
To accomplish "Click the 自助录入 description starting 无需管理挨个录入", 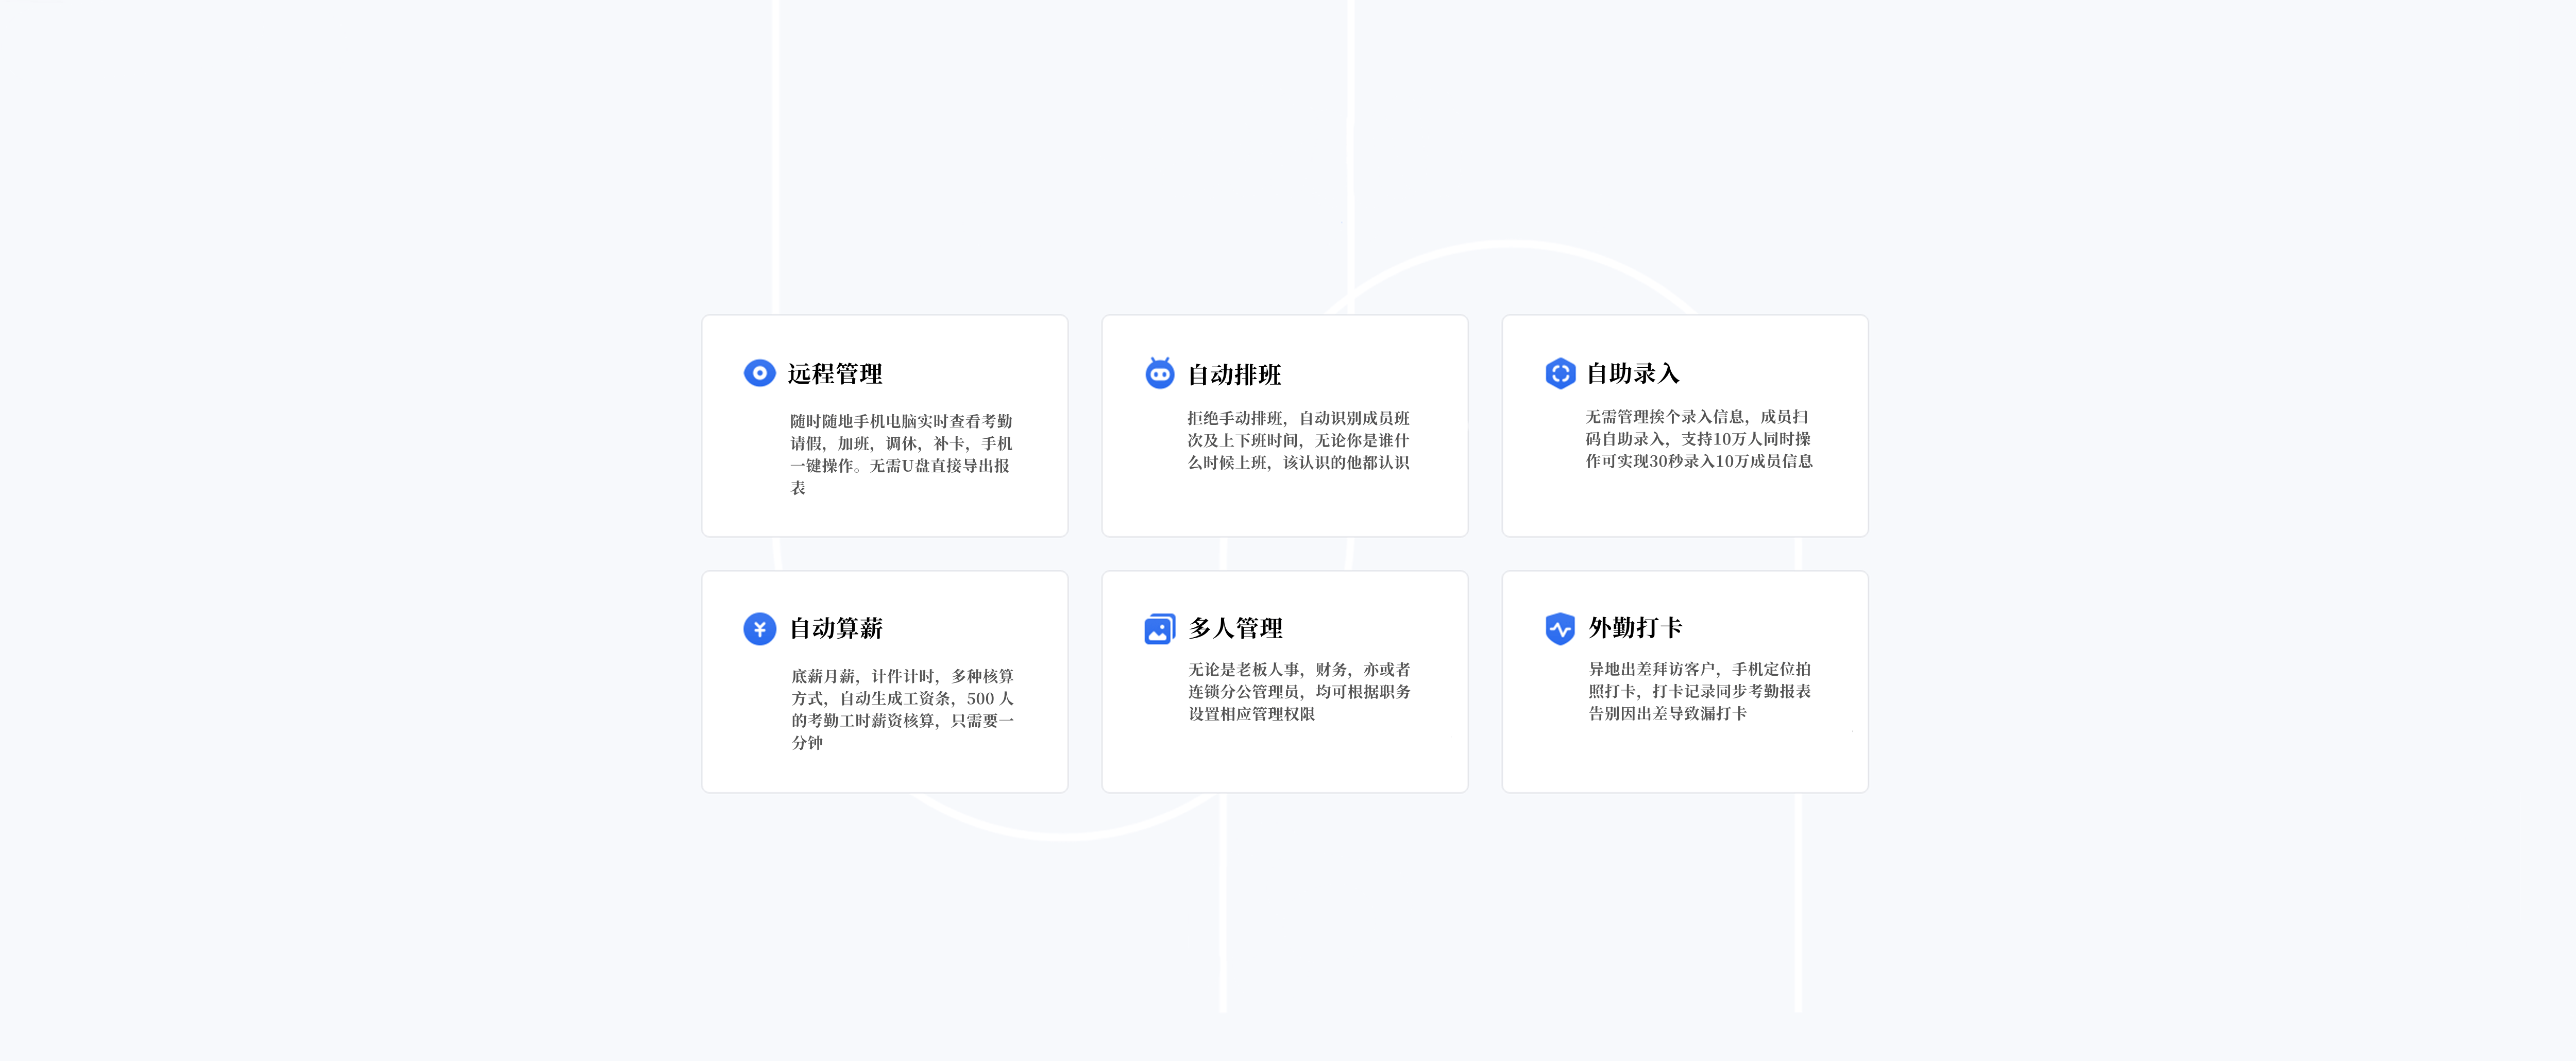I will pos(1698,439).
